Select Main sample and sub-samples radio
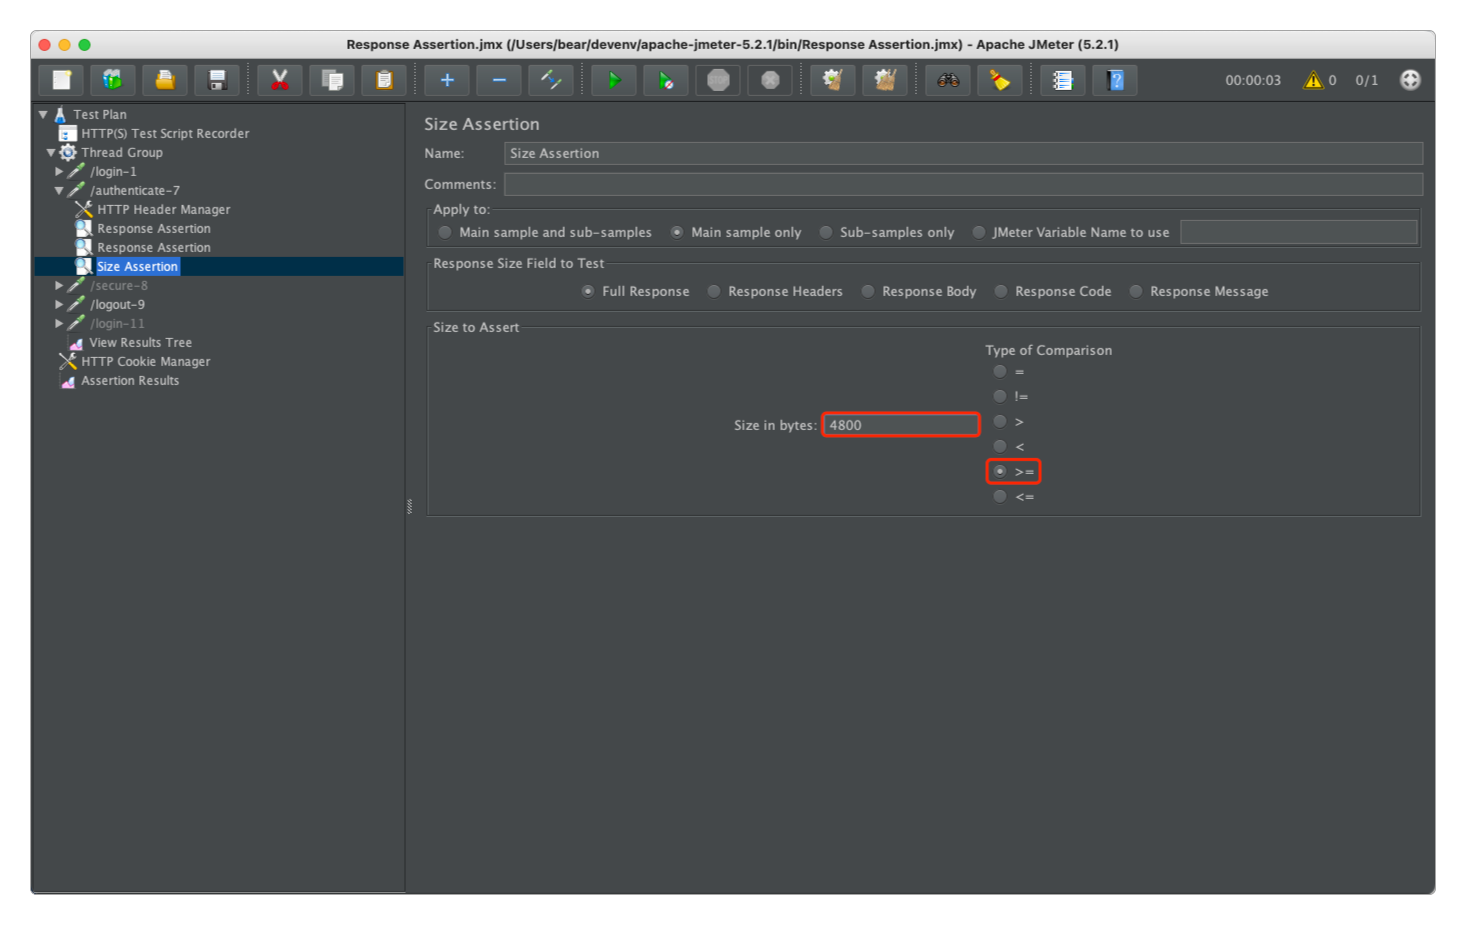The width and height of the screenshot is (1466, 925). click(445, 232)
